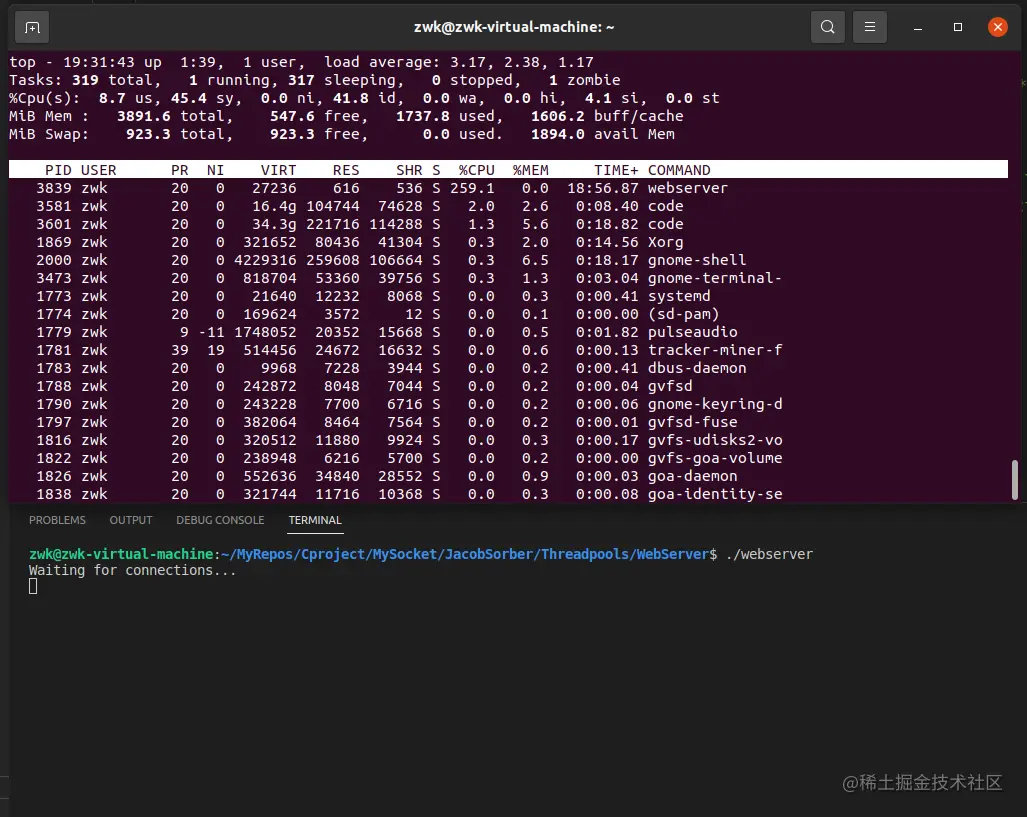The height and width of the screenshot is (817, 1027).
Task: Click the 259.1 CPU usage value
Action: pyautogui.click(x=472, y=189)
